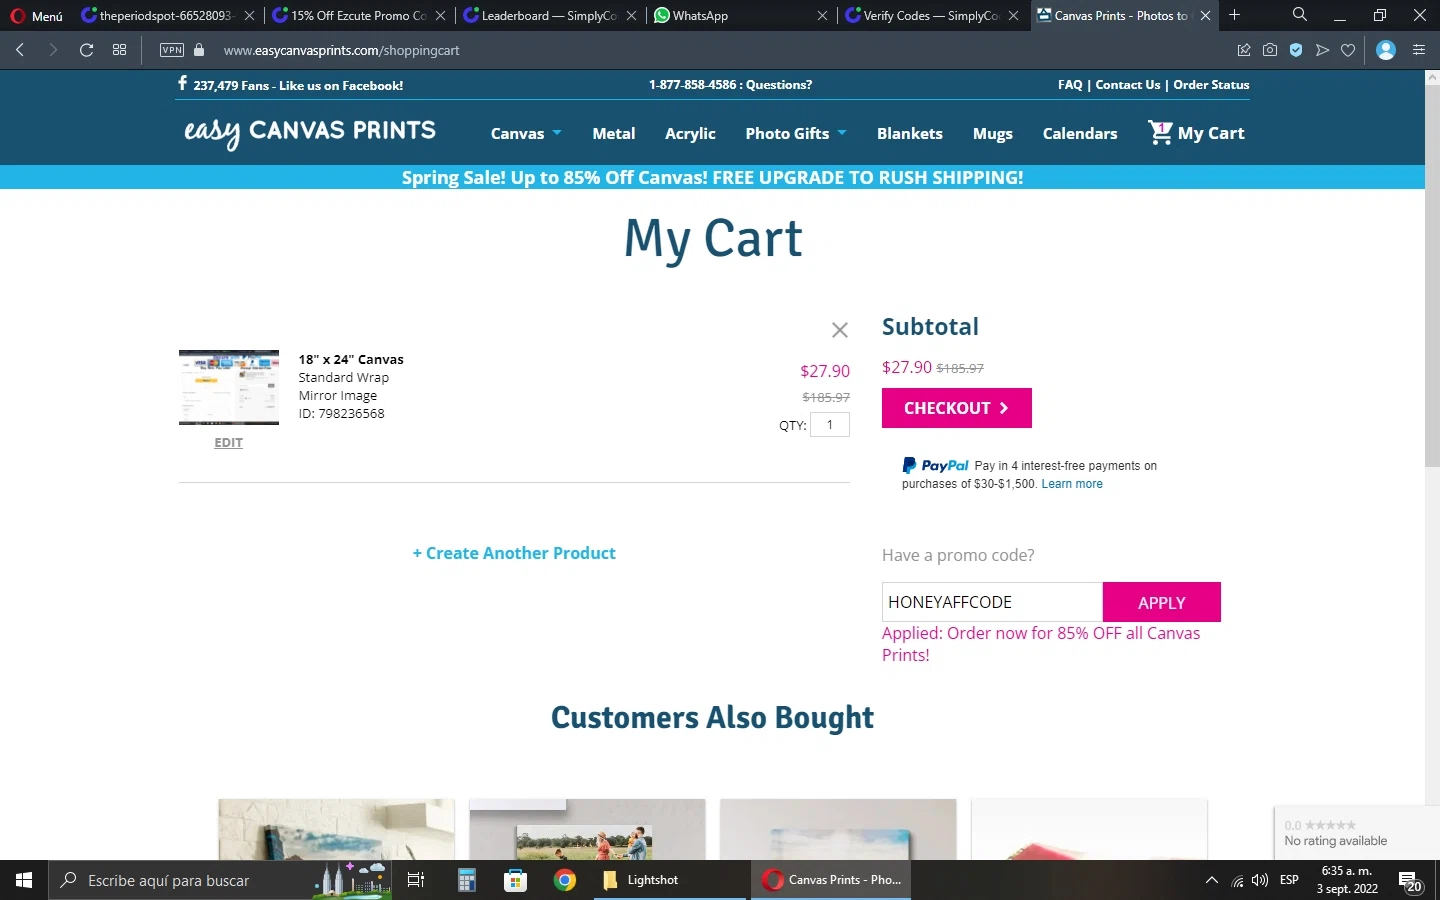Viewport: 1440px width, 900px height.
Task: Open the Blankets menu item
Action: click(910, 133)
